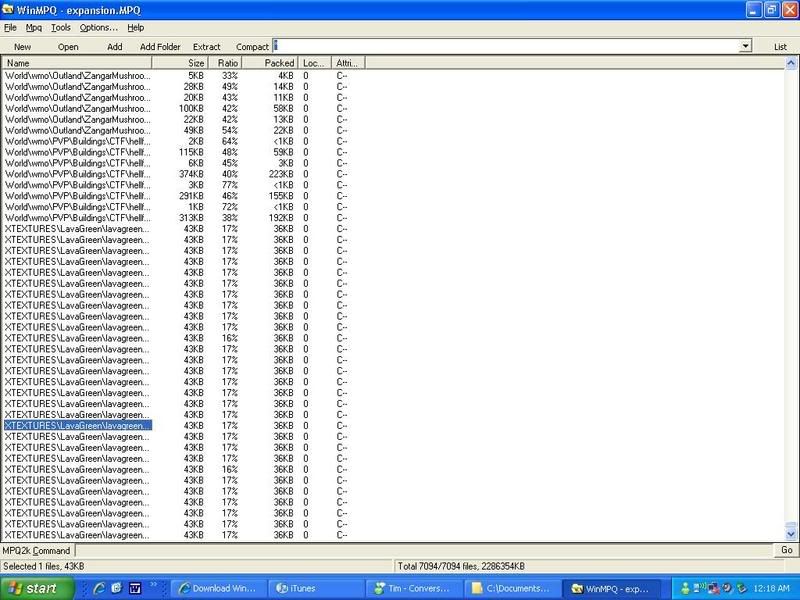Viewport: 800px width, 600px height.
Task: Open the Help menu
Action: click(136, 28)
